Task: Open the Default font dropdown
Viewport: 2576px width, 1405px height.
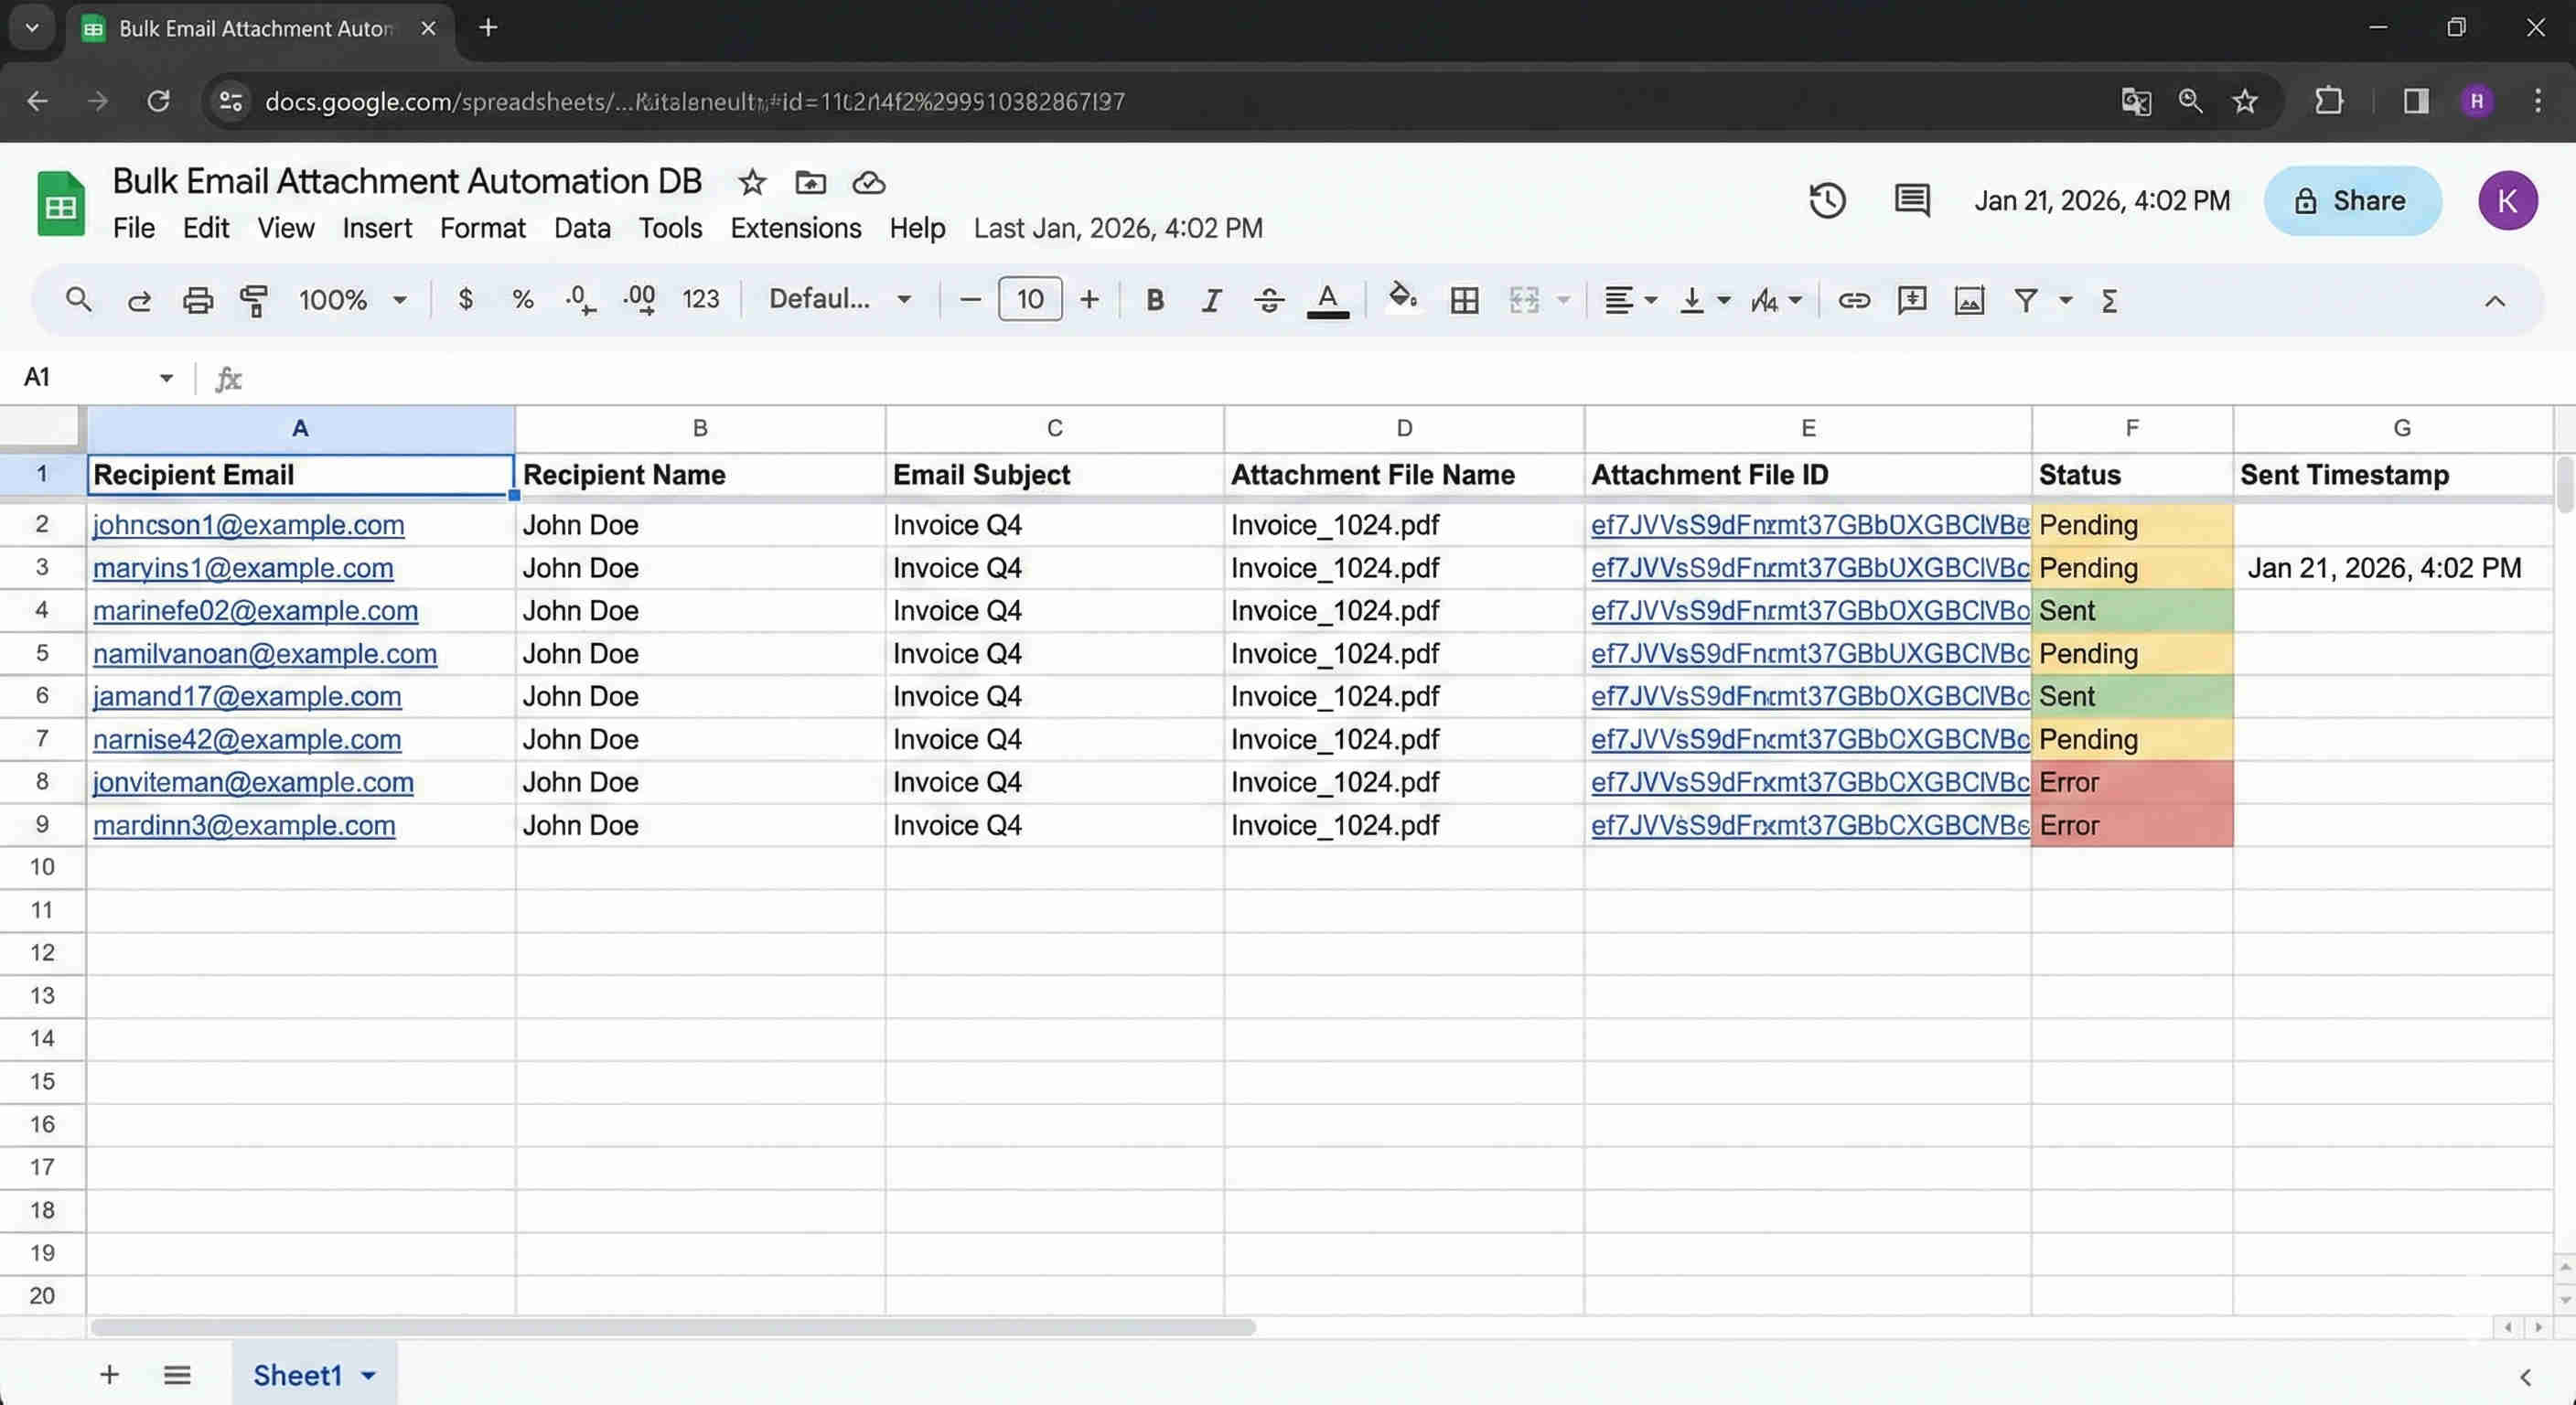Action: click(840, 299)
